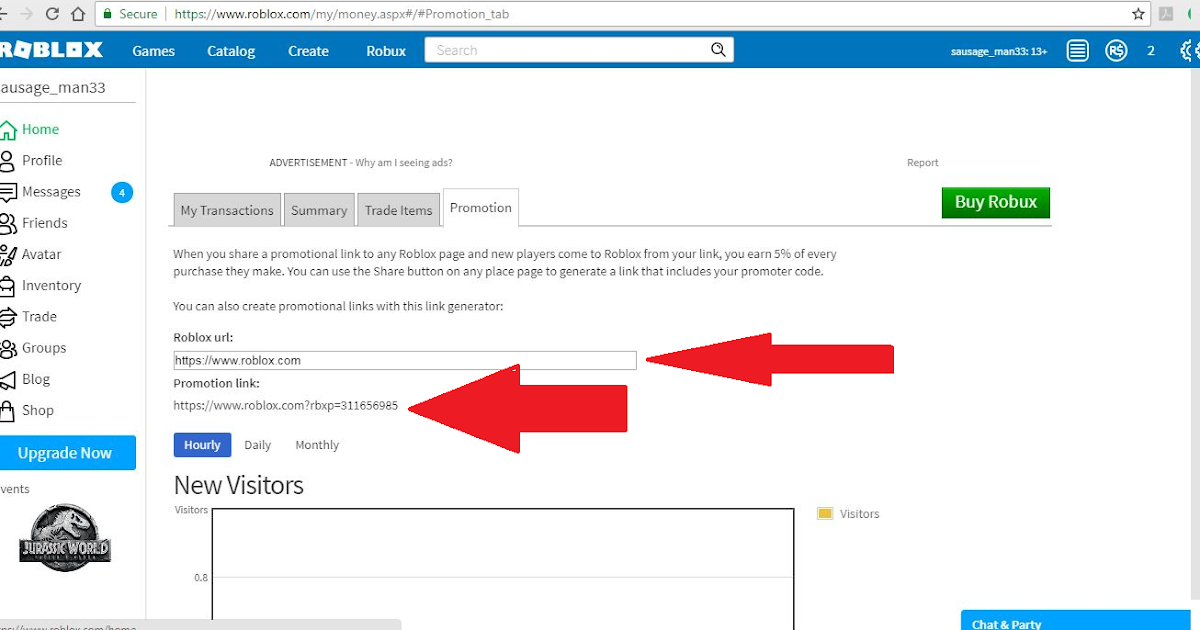Screen dimensions: 1200x630
Task: Click the sausage_man33: 13+ username in header
Action: coord(999,51)
